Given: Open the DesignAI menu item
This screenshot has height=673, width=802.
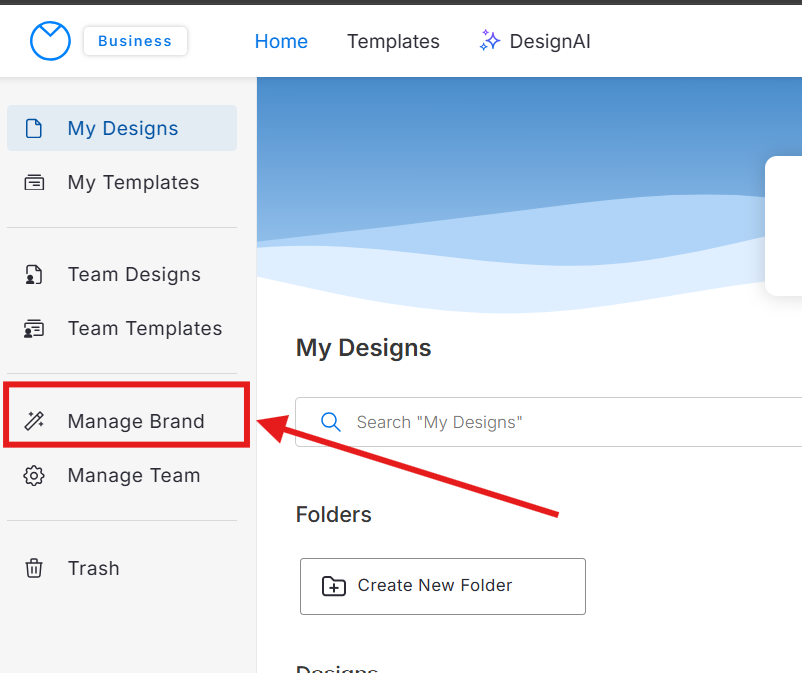Looking at the screenshot, I should (549, 41).
